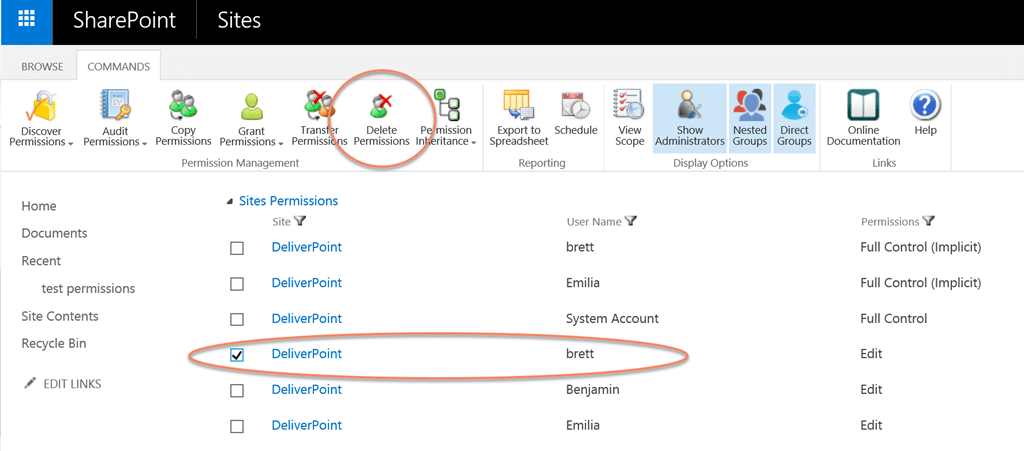The image size is (1024, 451).
Task: Open the SharePoint app launcher grid
Action: [x=26, y=19]
